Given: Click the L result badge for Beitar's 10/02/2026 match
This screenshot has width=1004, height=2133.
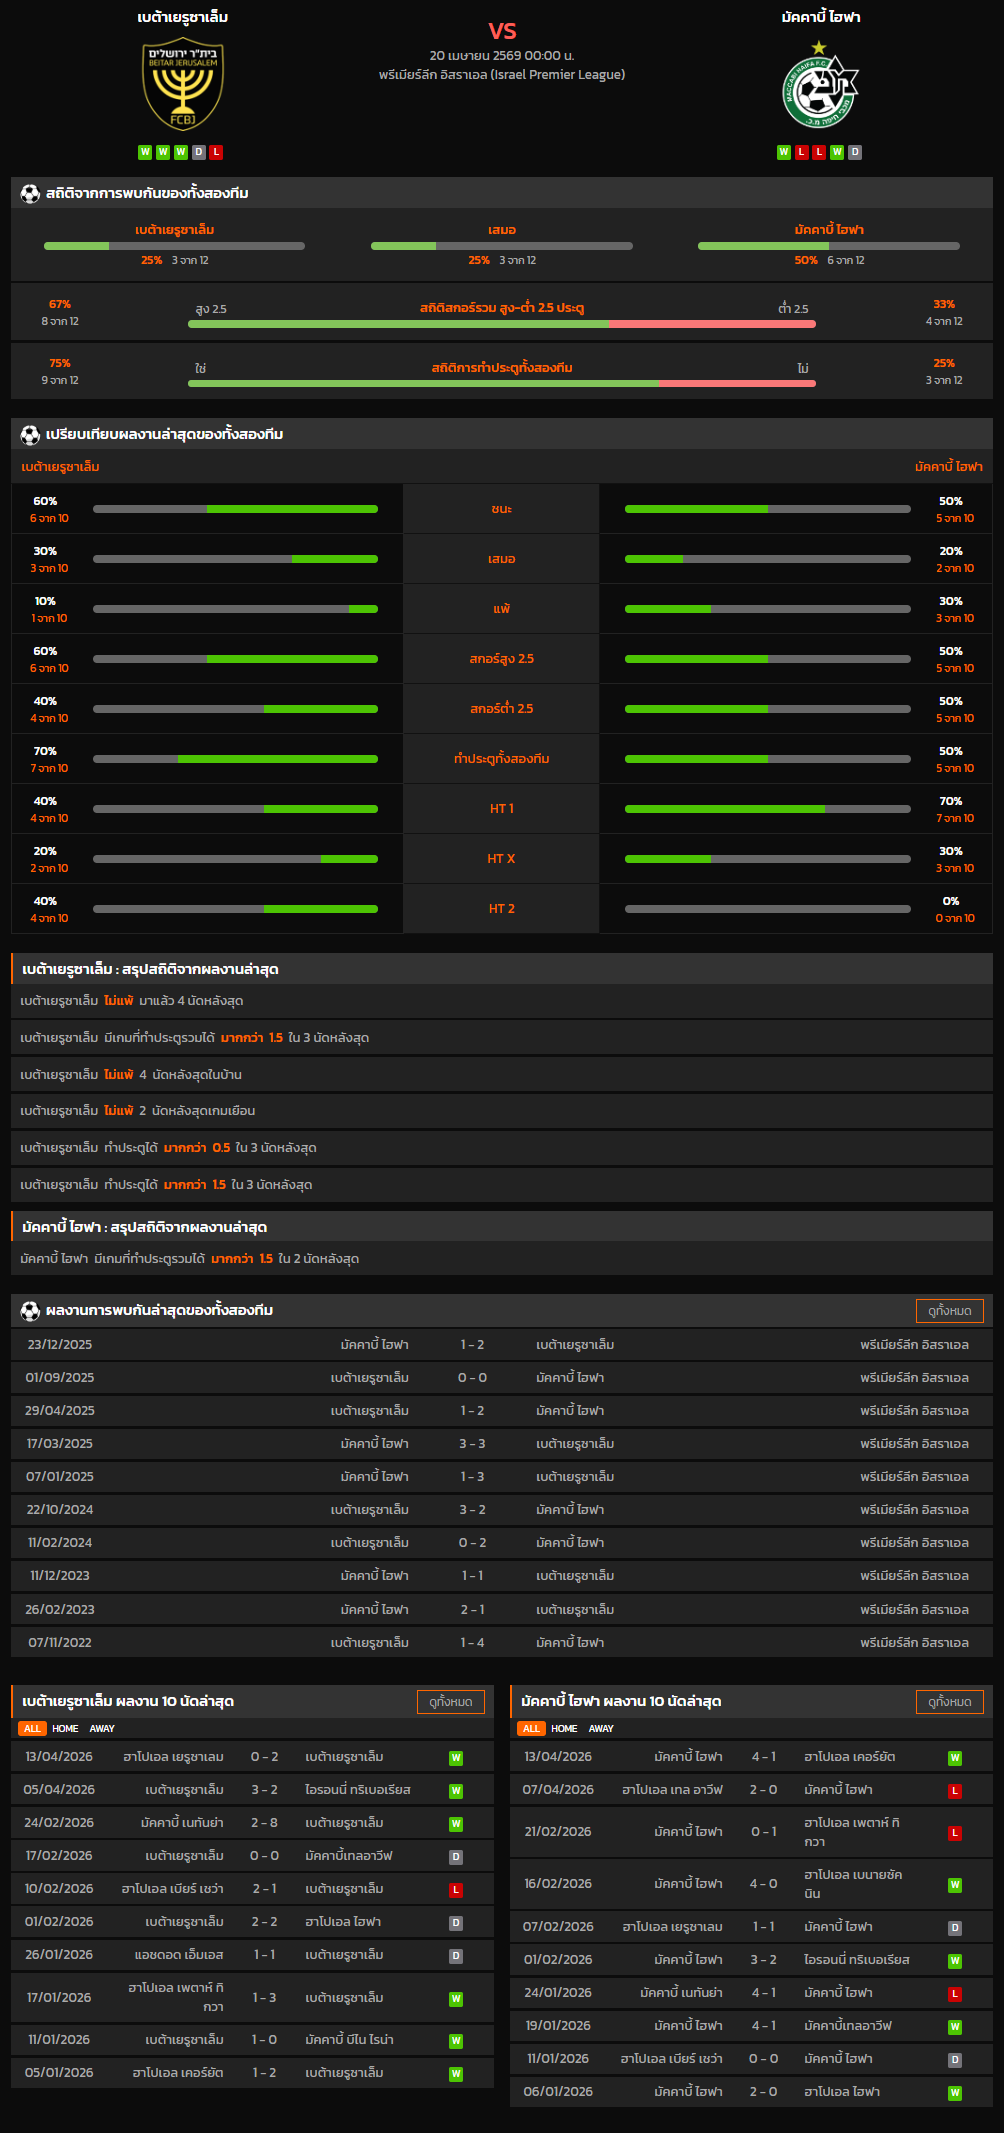Looking at the screenshot, I should point(456,1890).
